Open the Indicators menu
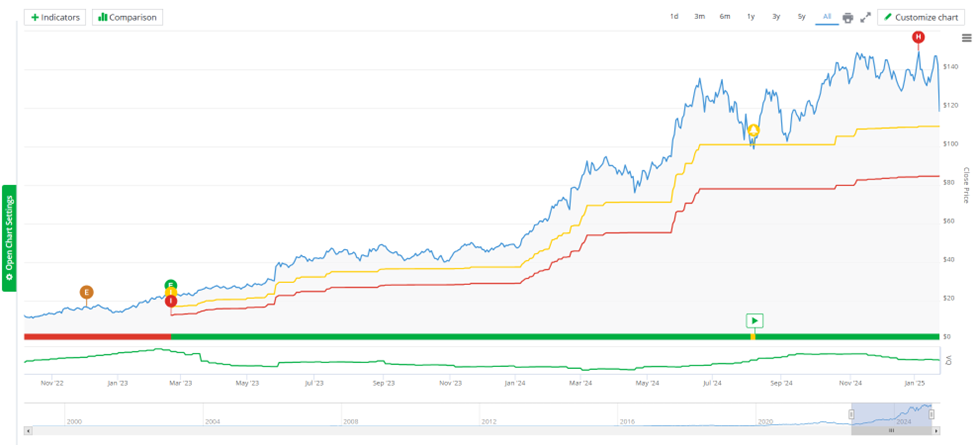This screenshot has height=445, width=975. pyautogui.click(x=55, y=17)
